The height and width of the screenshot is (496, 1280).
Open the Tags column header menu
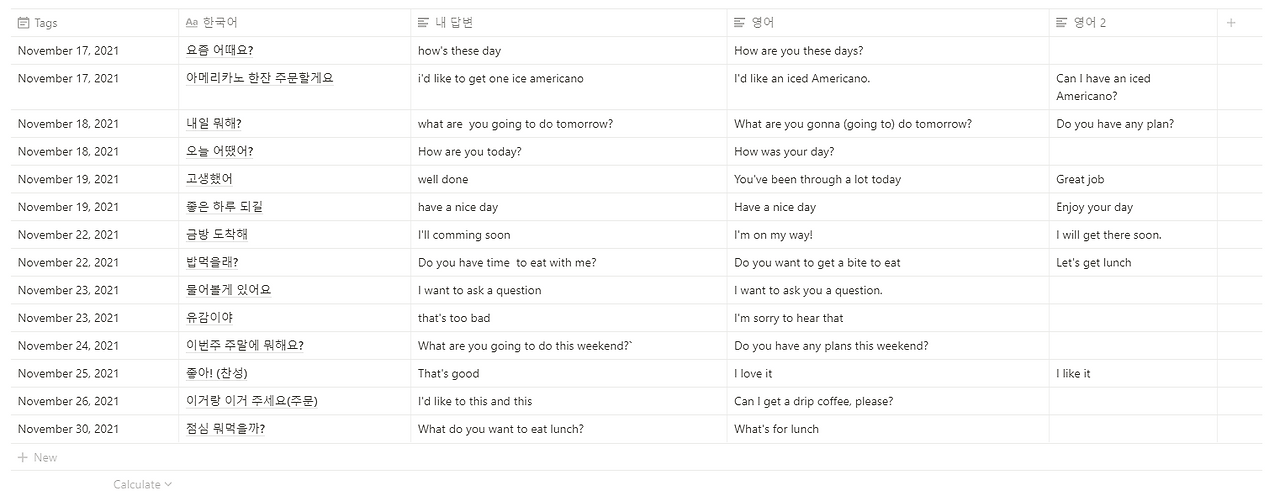tap(95, 23)
